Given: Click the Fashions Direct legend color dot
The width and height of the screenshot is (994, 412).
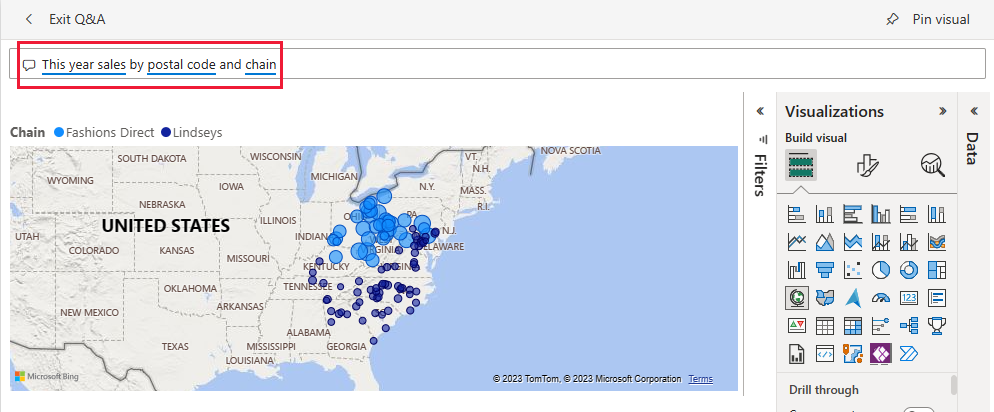Looking at the screenshot, I should tap(59, 132).
